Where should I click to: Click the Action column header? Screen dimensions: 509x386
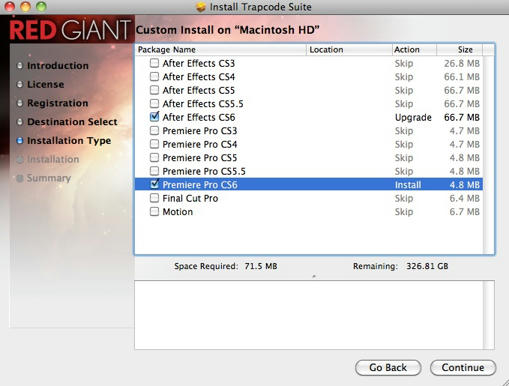click(414, 50)
